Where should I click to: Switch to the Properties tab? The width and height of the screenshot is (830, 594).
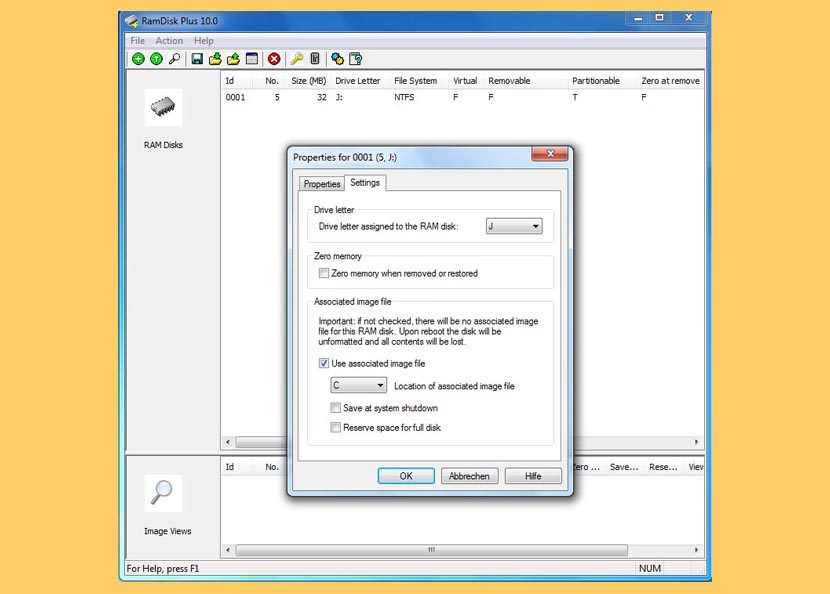coord(322,184)
